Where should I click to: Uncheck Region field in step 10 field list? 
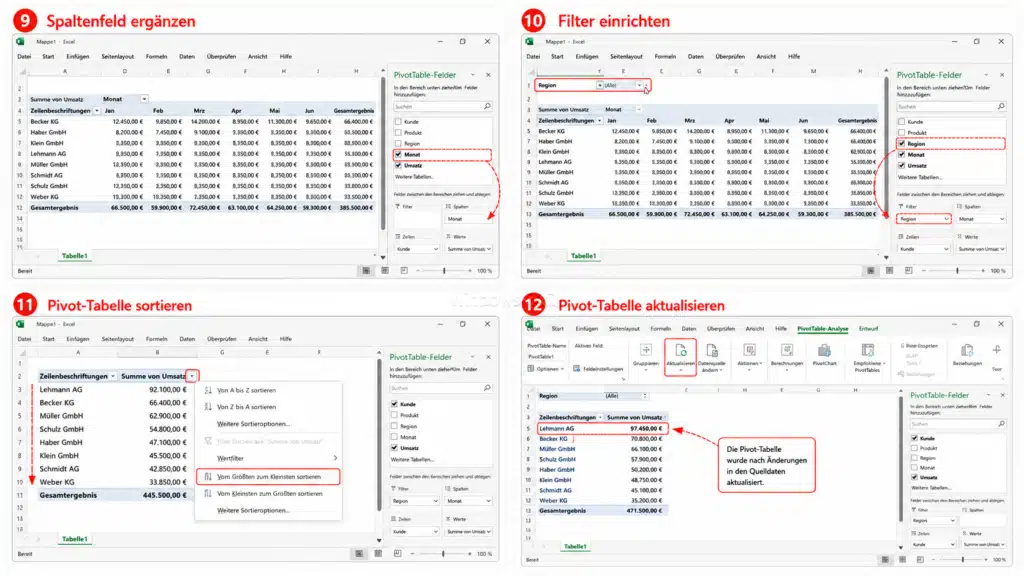coord(901,144)
